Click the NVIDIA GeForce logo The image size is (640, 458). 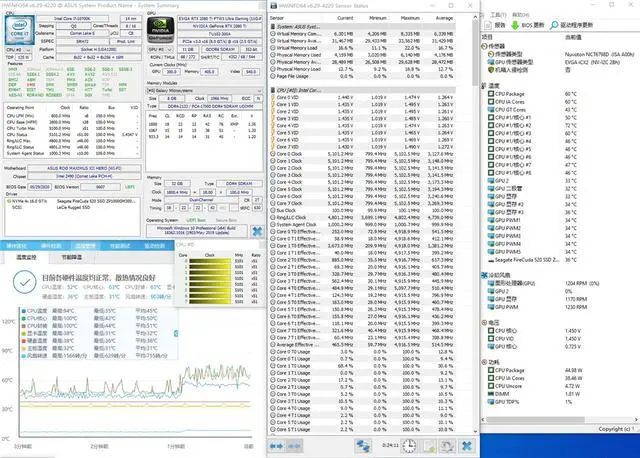click(160, 29)
